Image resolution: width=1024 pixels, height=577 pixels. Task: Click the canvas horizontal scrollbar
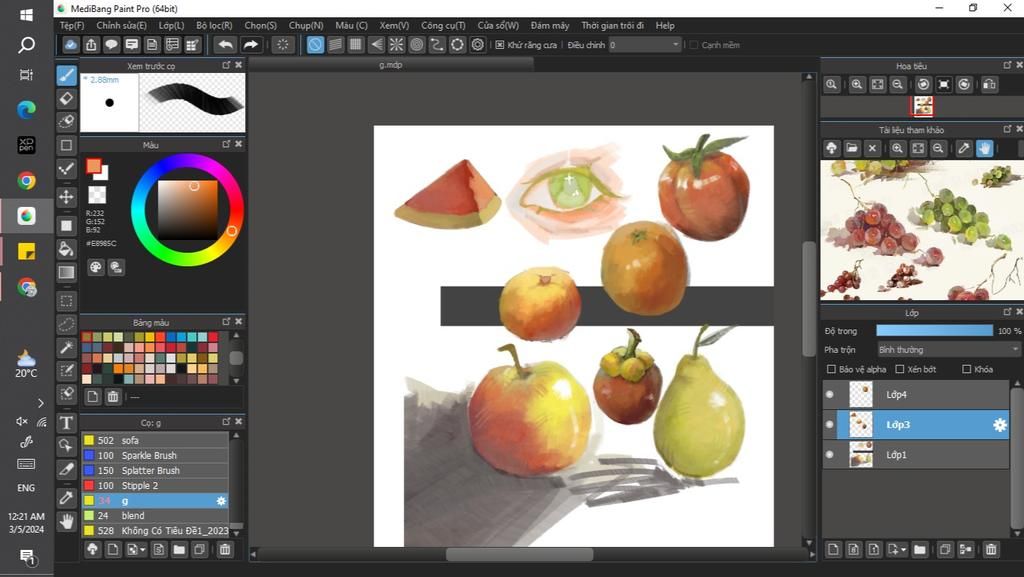[x=520, y=555]
